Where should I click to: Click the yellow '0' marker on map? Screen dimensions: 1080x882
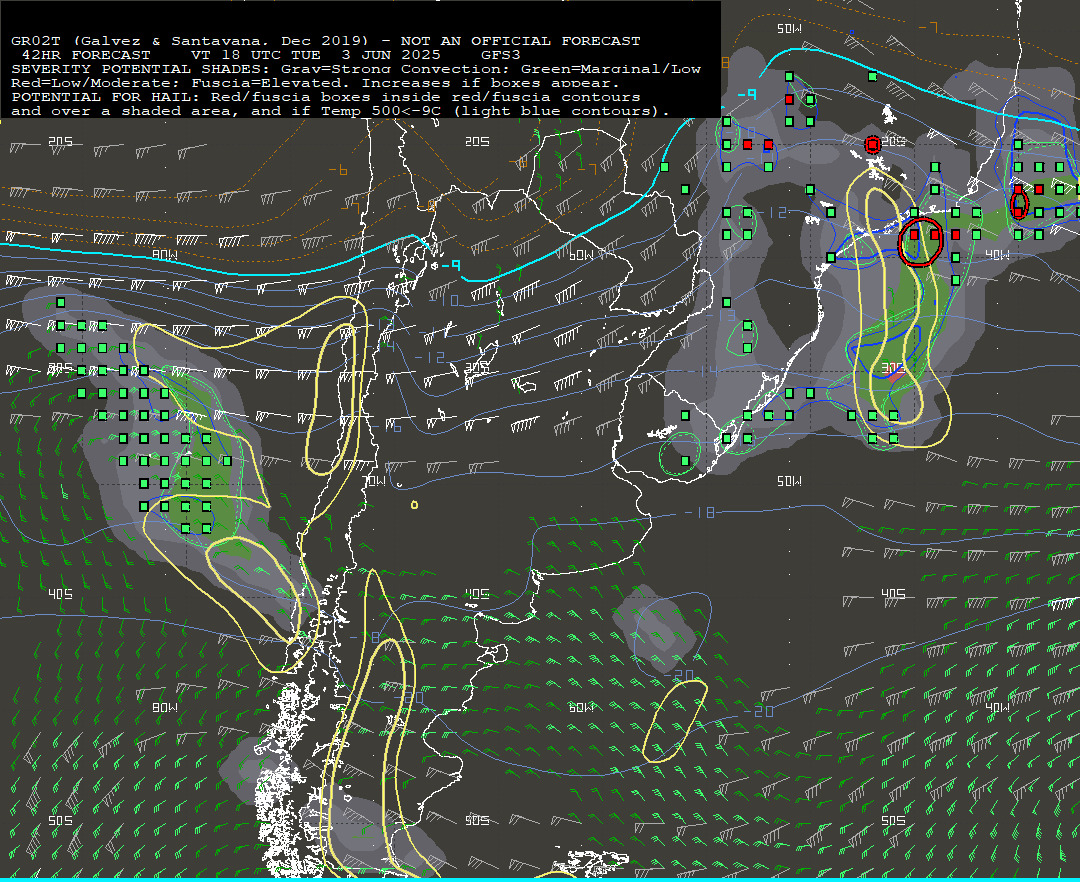pyautogui.click(x=414, y=505)
